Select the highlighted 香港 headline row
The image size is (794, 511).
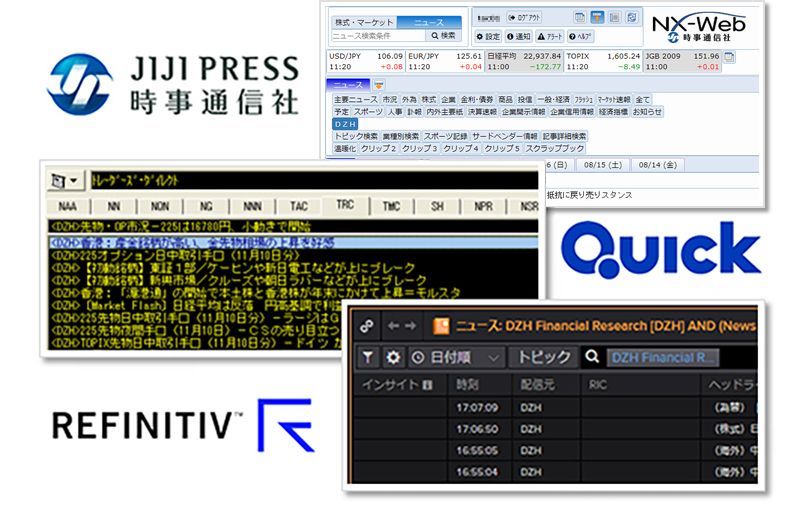click(x=293, y=243)
